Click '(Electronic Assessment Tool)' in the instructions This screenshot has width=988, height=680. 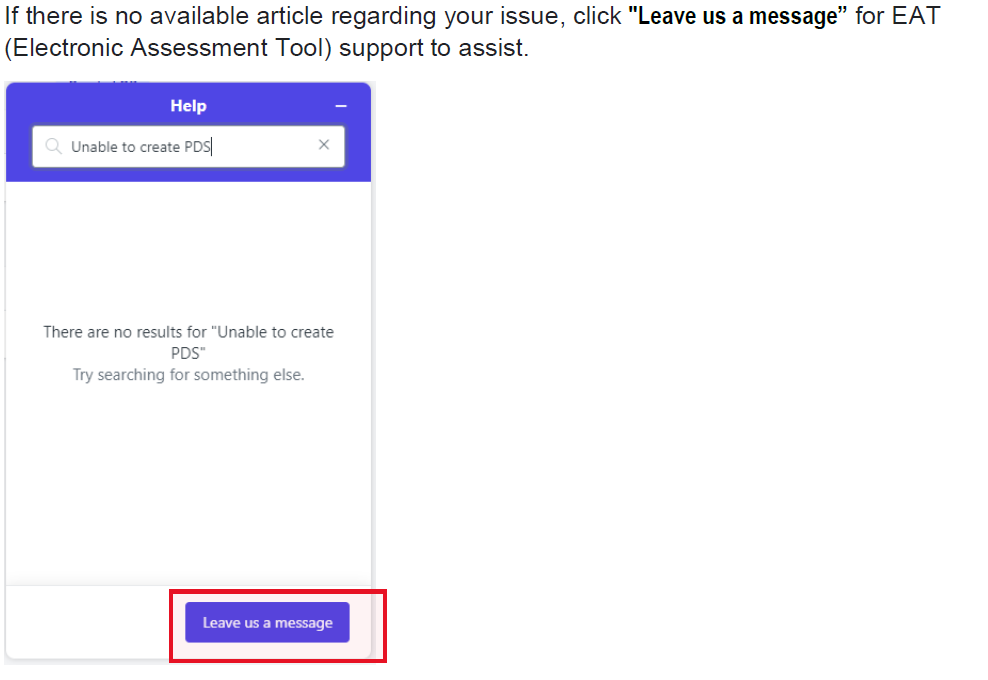pos(168,48)
